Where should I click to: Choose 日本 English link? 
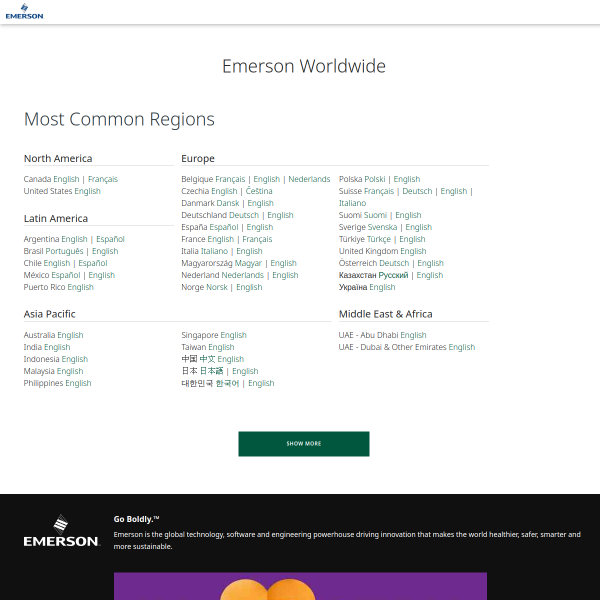[x=245, y=371]
